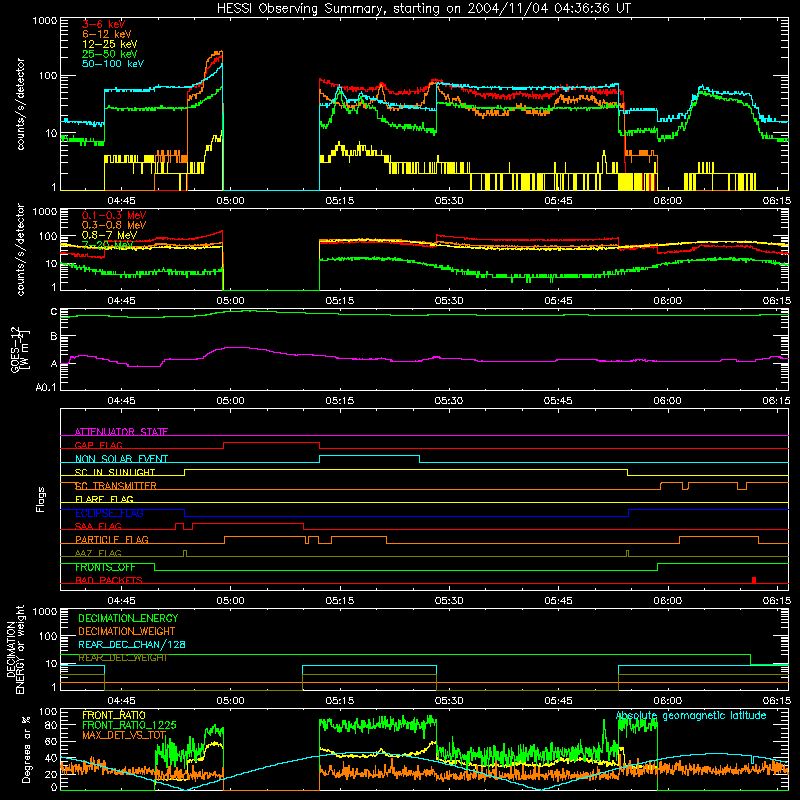The width and height of the screenshot is (800, 800).
Task: Click the MAX_DET_VS_TOT legend label
Action: coord(124,735)
